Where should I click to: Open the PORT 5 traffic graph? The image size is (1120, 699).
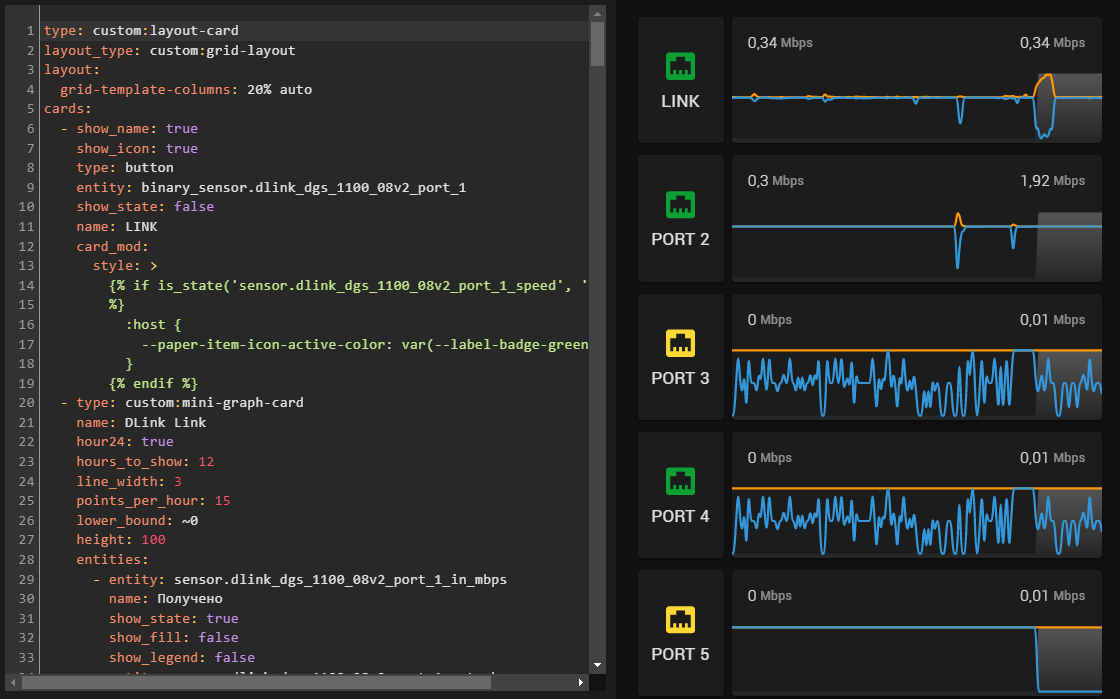[x=917, y=633]
